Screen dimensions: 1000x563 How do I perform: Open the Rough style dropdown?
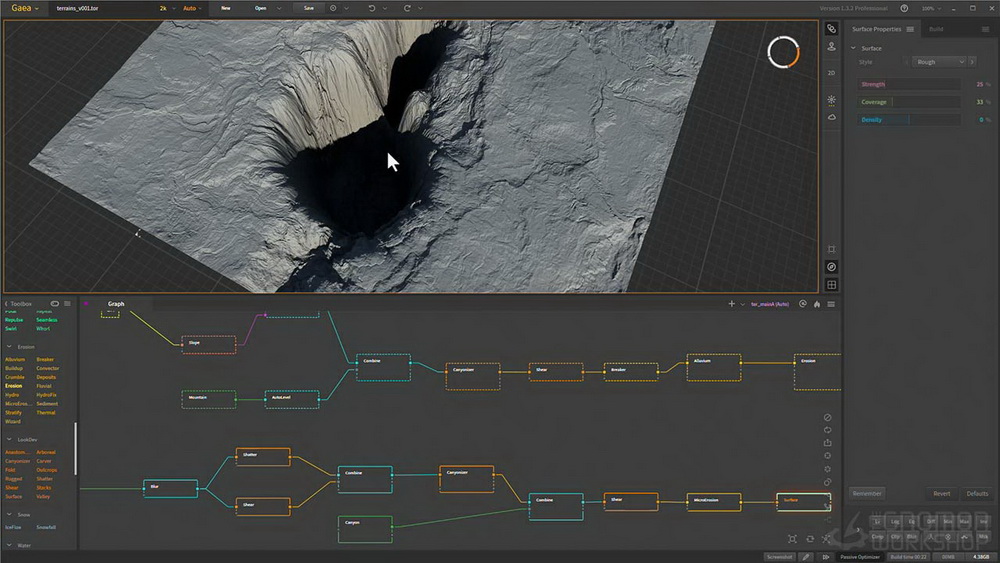(940, 62)
